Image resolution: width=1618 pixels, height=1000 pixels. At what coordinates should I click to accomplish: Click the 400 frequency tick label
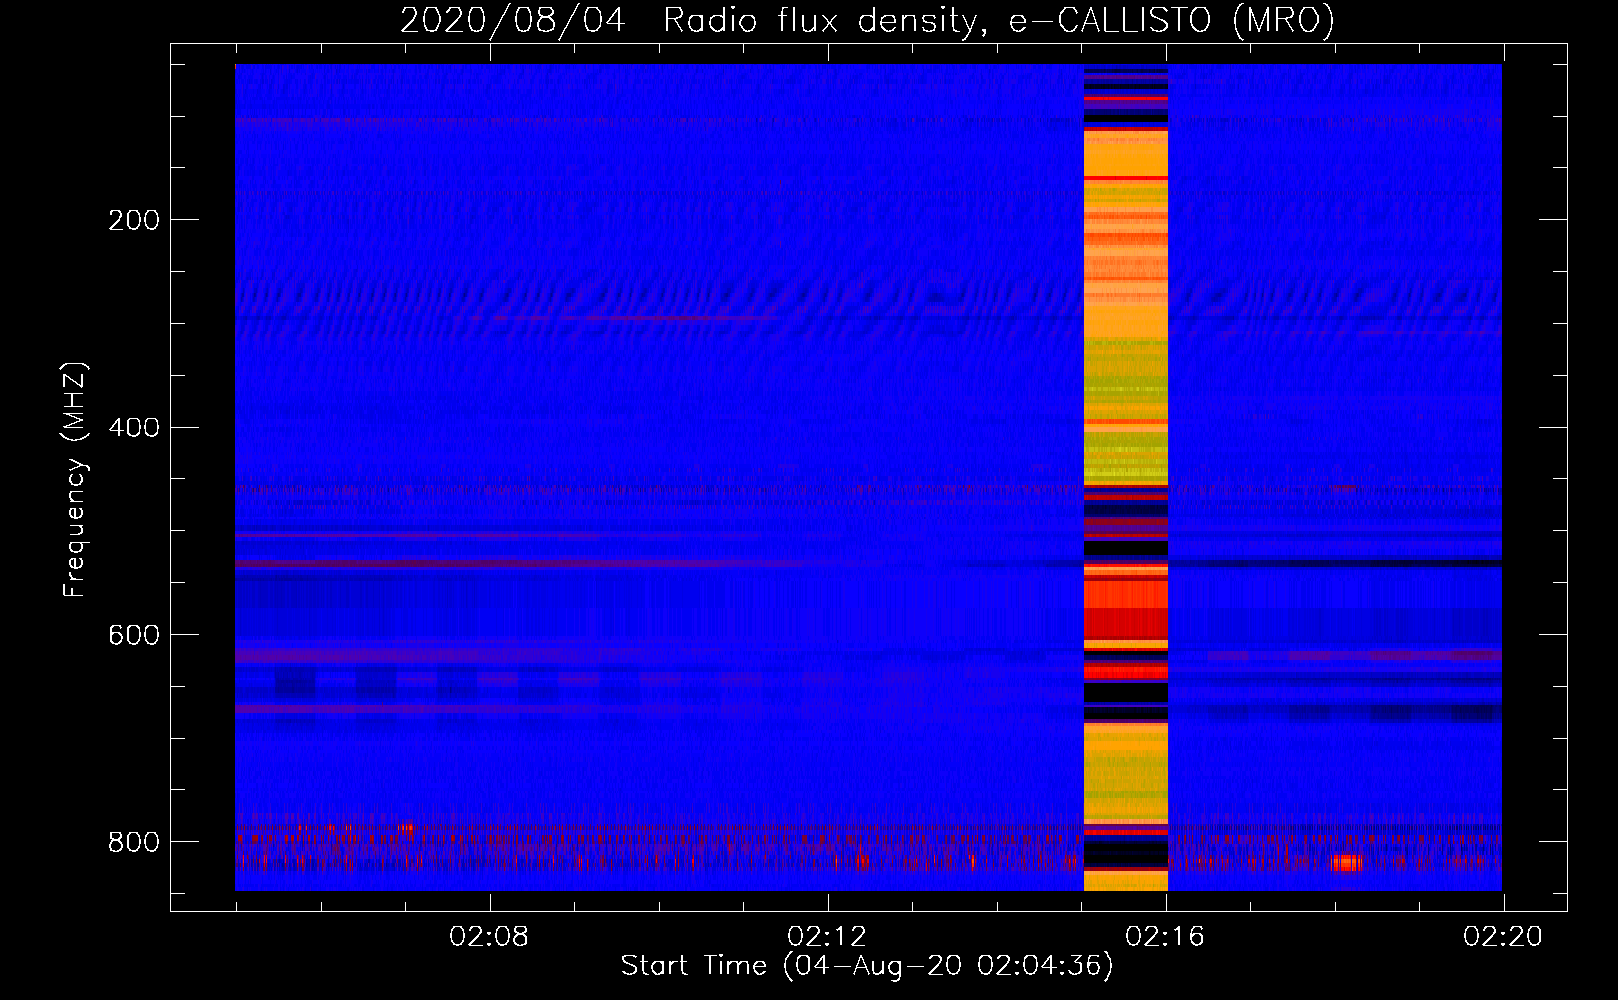[x=133, y=428]
